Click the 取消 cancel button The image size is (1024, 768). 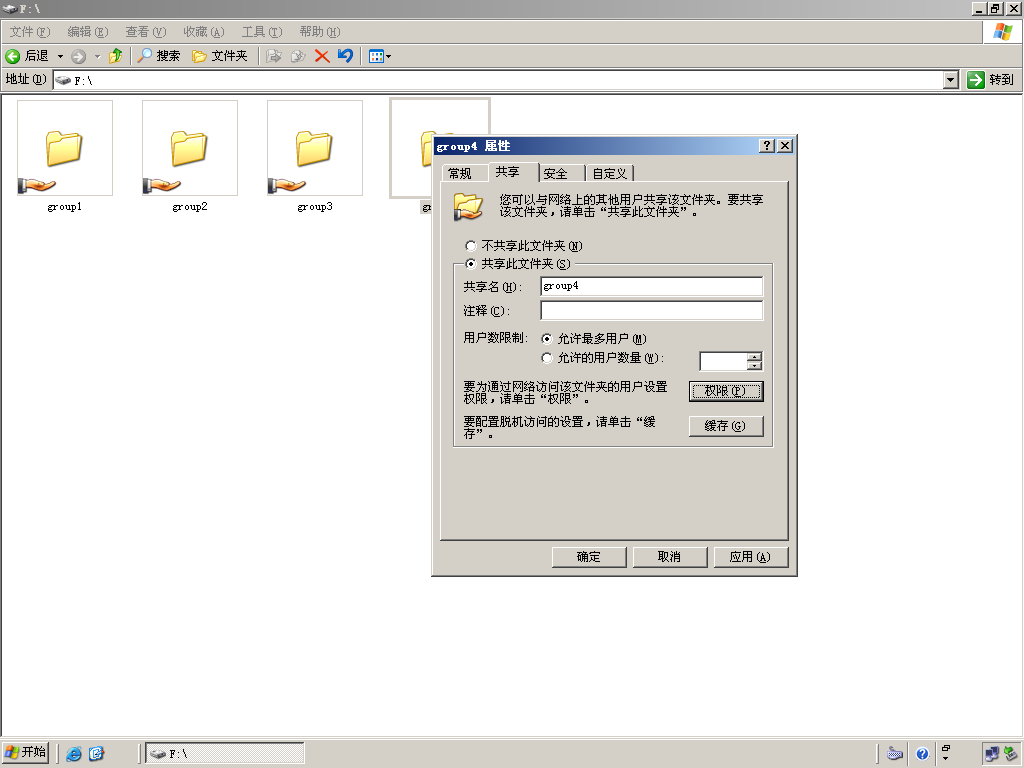[x=669, y=557]
